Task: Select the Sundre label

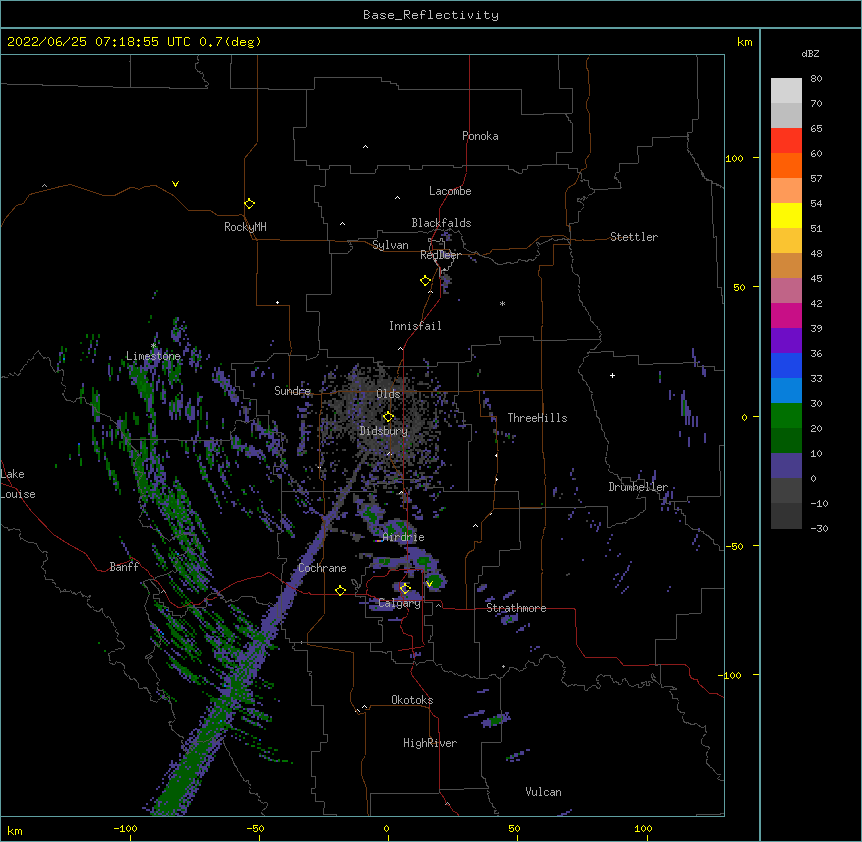Action: [292, 391]
